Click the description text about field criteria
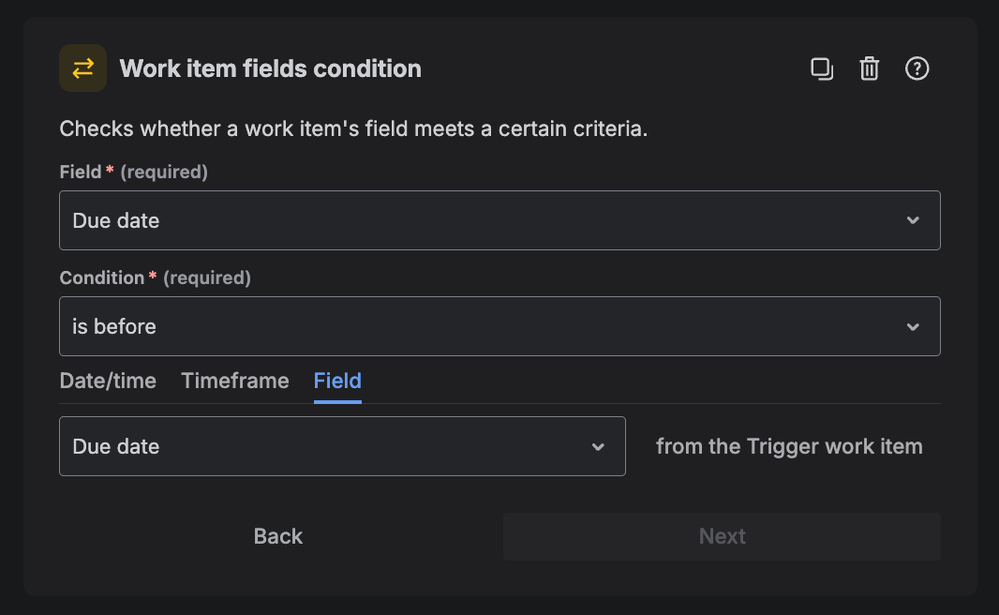The height and width of the screenshot is (615, 999). (x=352, y=128)
